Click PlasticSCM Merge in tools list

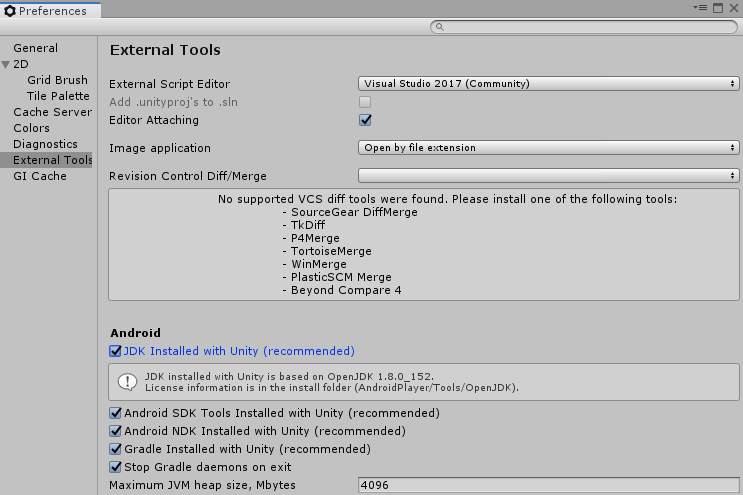tap(341, 277)
